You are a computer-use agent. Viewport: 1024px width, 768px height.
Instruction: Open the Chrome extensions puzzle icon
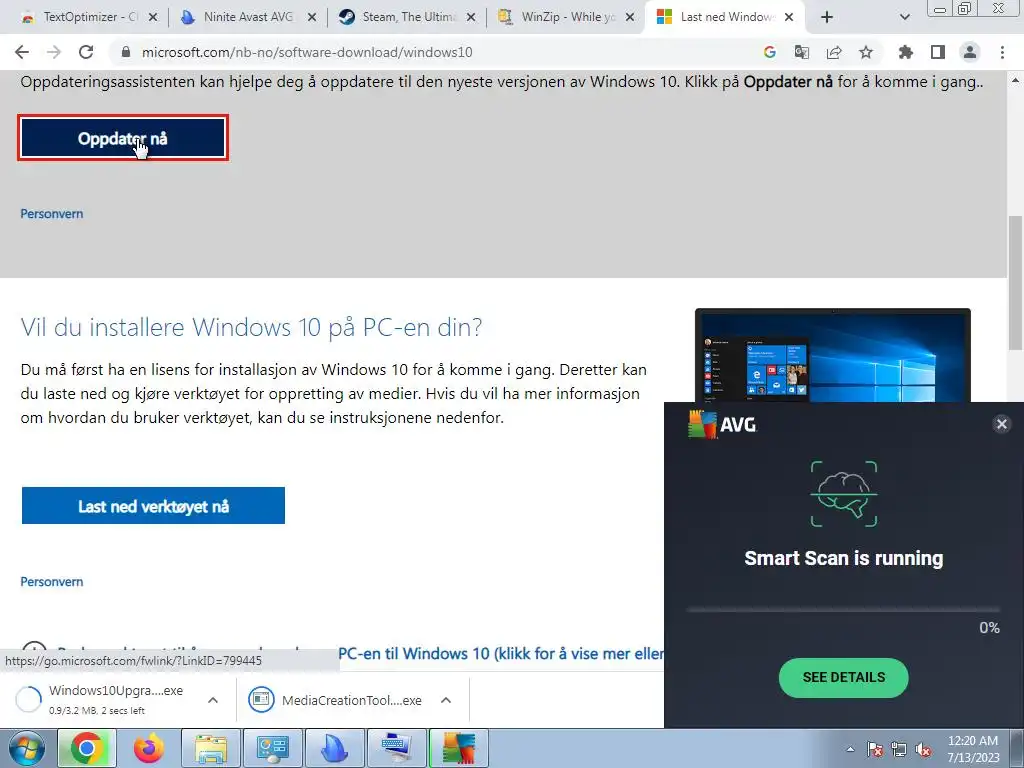[906, 52]
